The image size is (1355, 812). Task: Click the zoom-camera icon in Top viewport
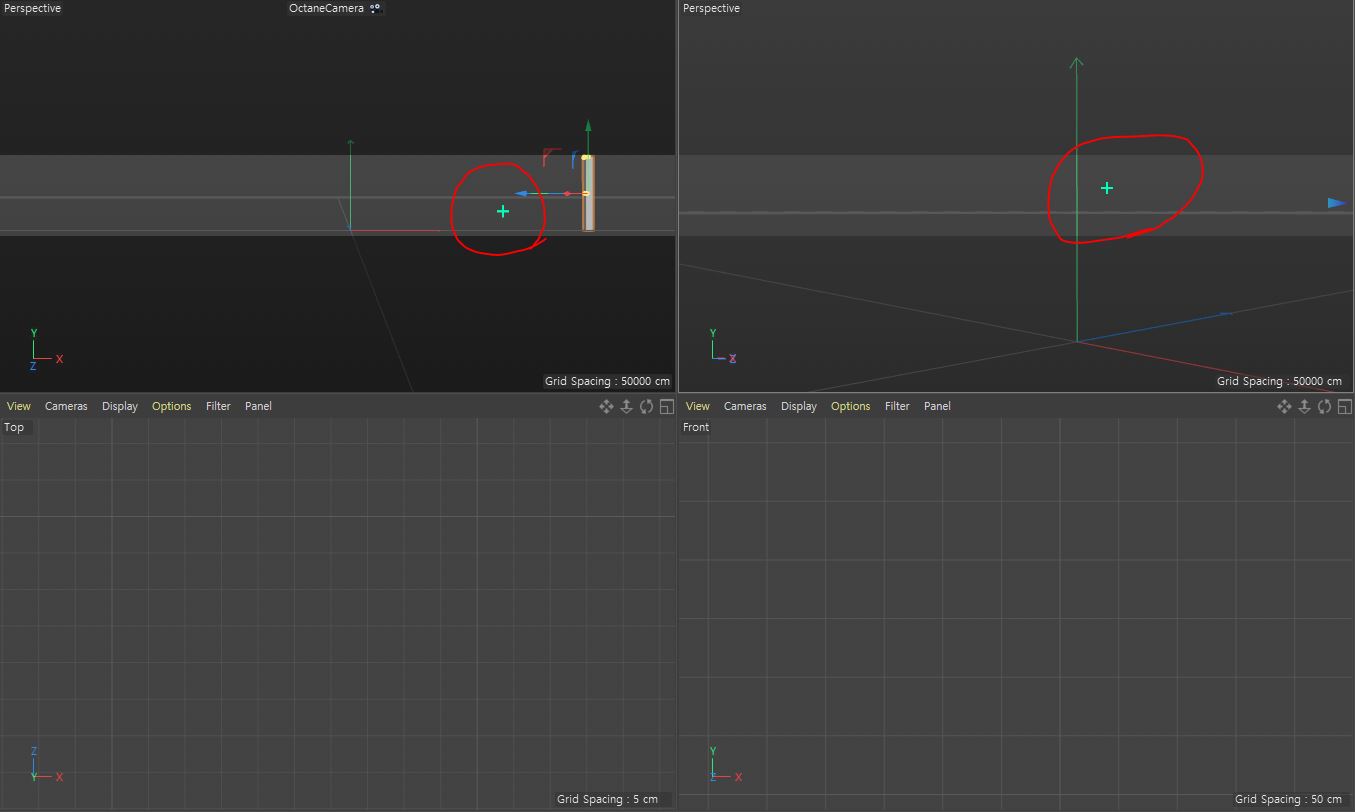(626, 406)
